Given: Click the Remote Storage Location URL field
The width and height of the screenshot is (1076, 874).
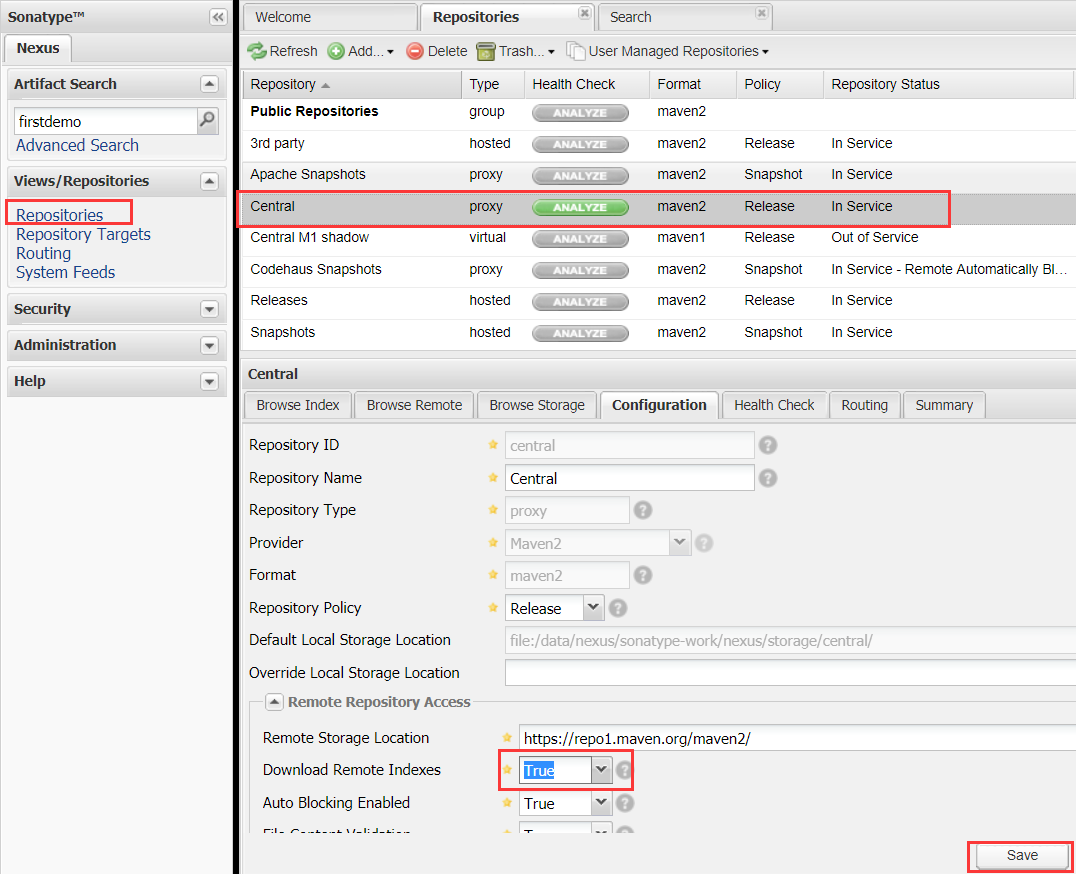Looking at the screenshot, I should click(x=797, y=738).
